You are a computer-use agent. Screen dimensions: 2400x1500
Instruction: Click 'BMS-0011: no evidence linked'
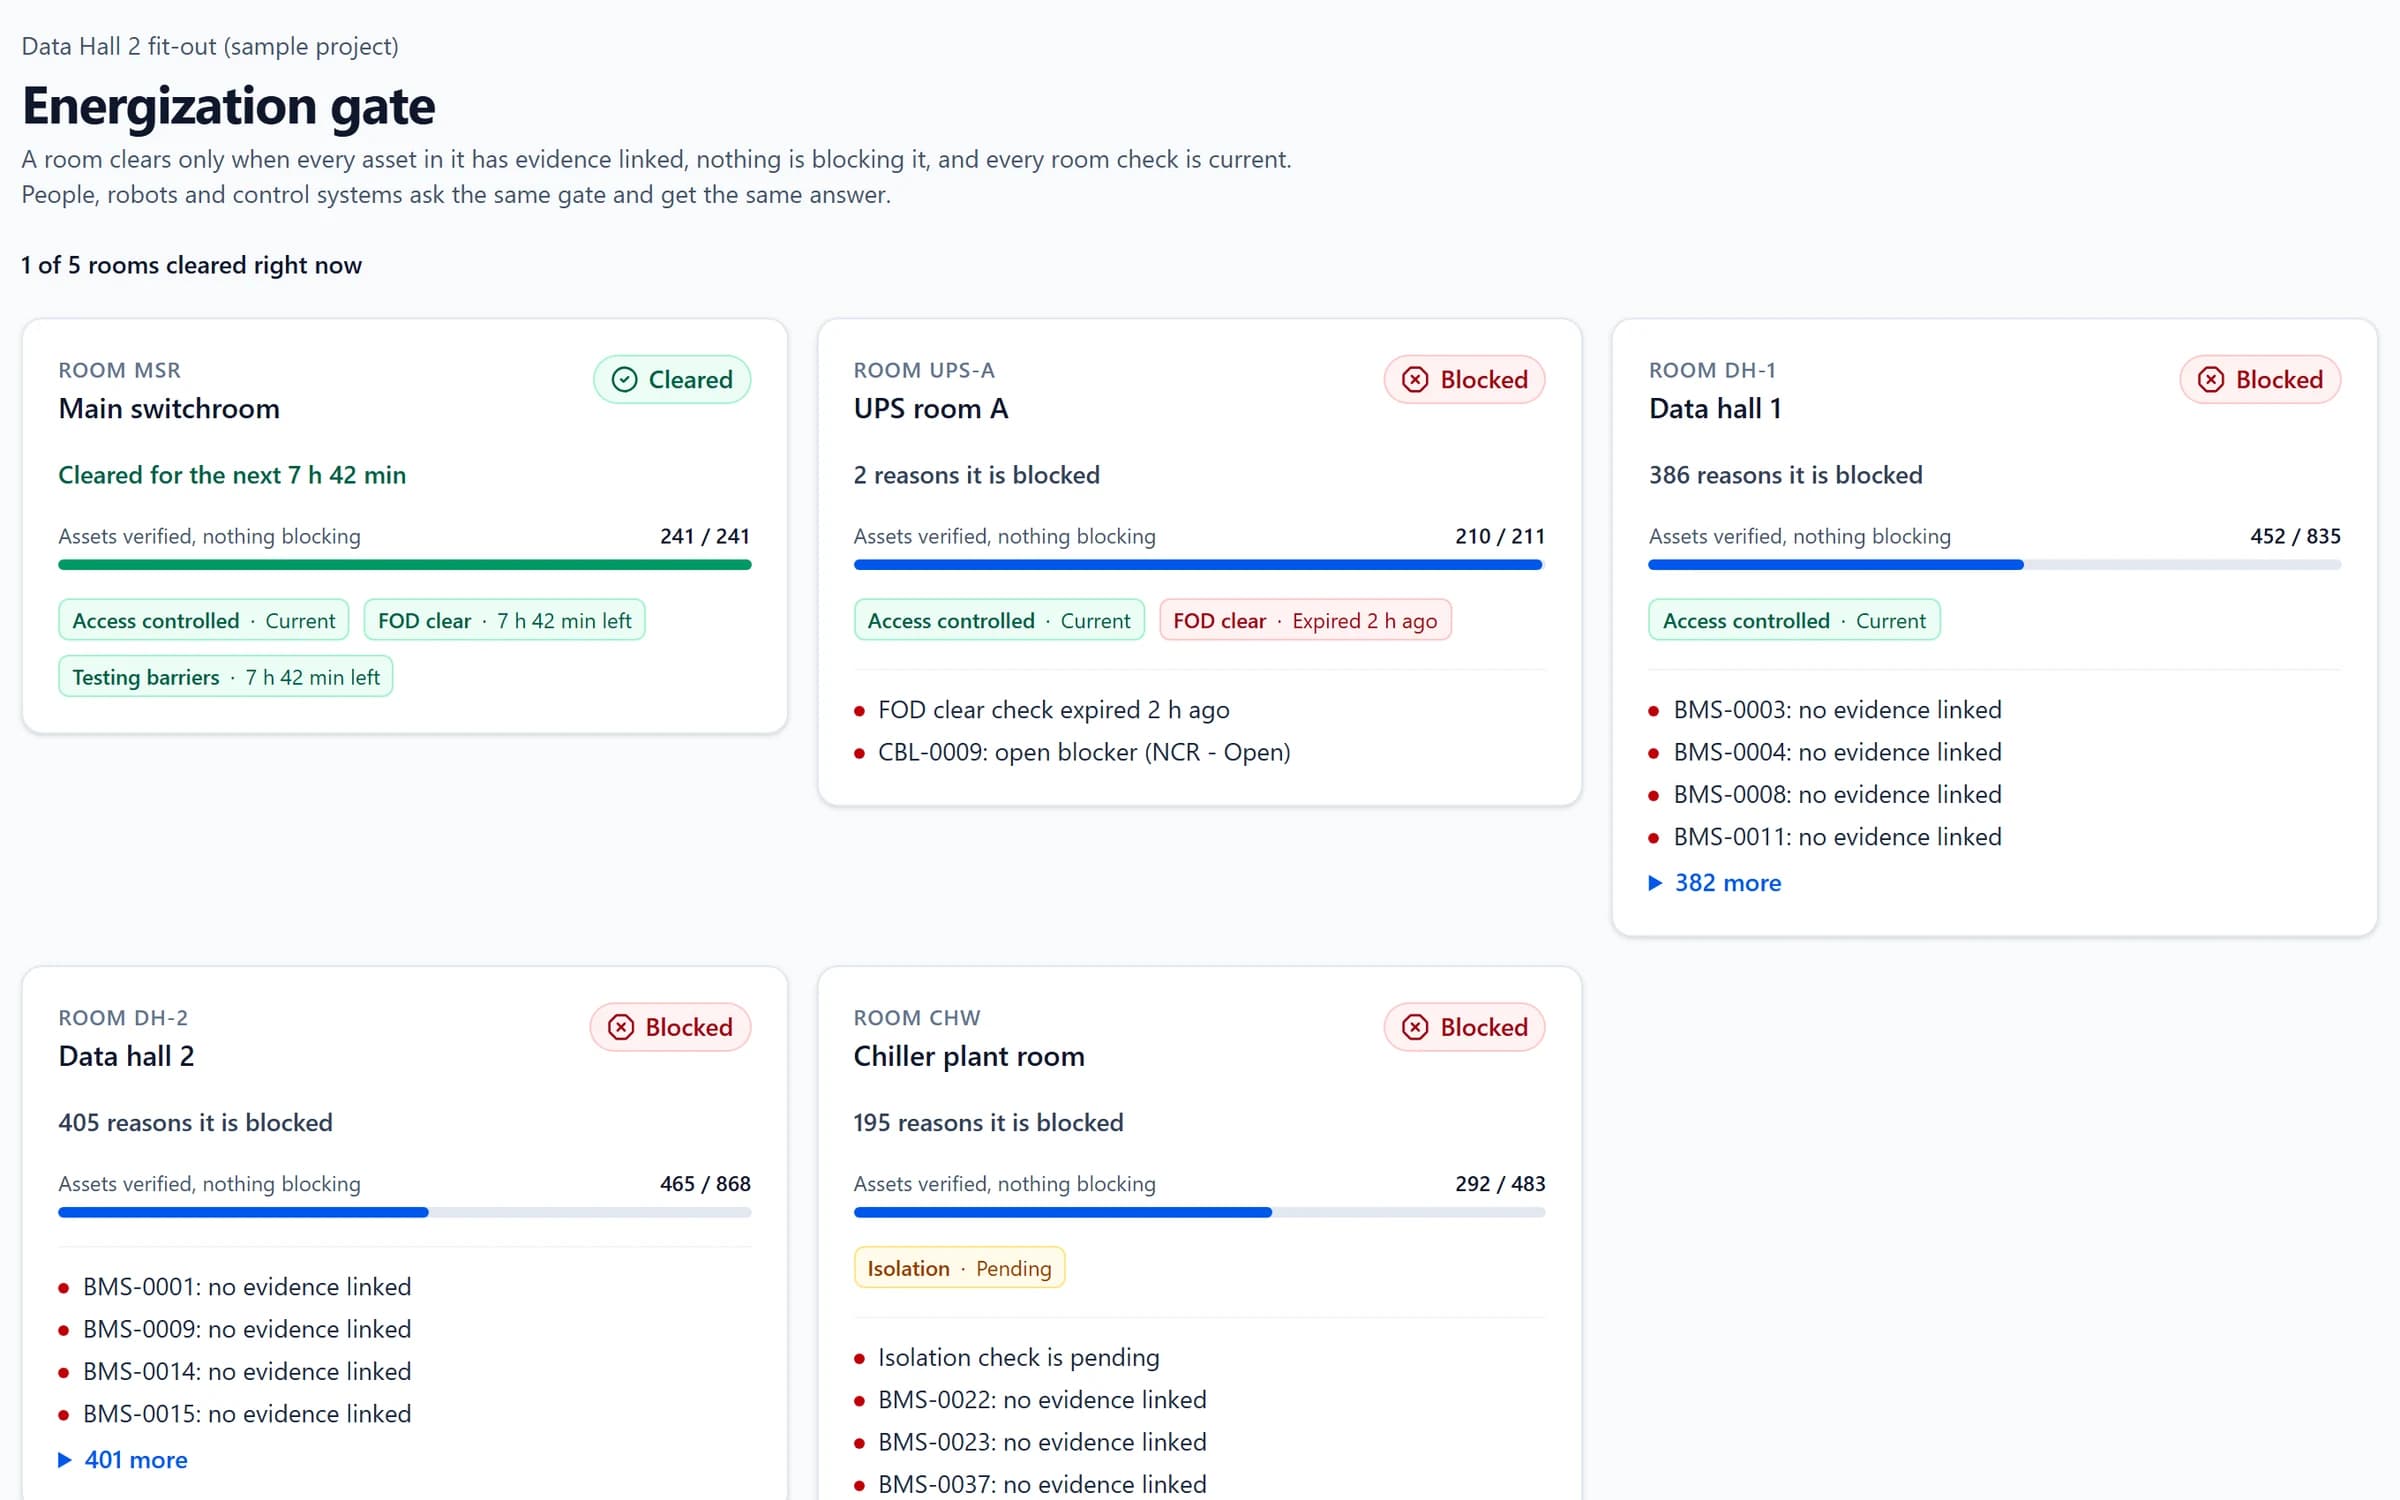tap(1838, 837)
